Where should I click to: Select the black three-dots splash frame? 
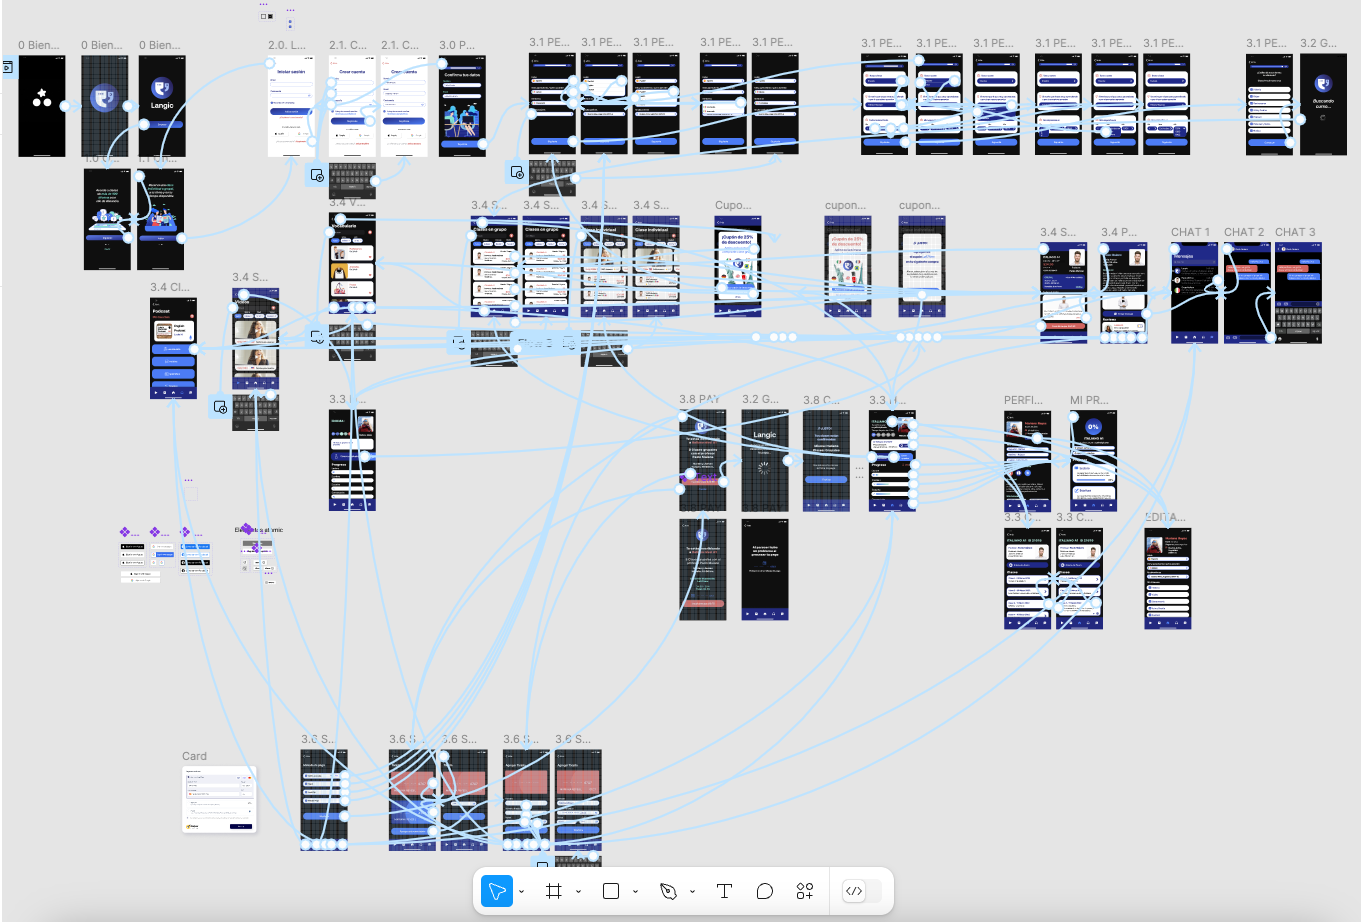42,105
